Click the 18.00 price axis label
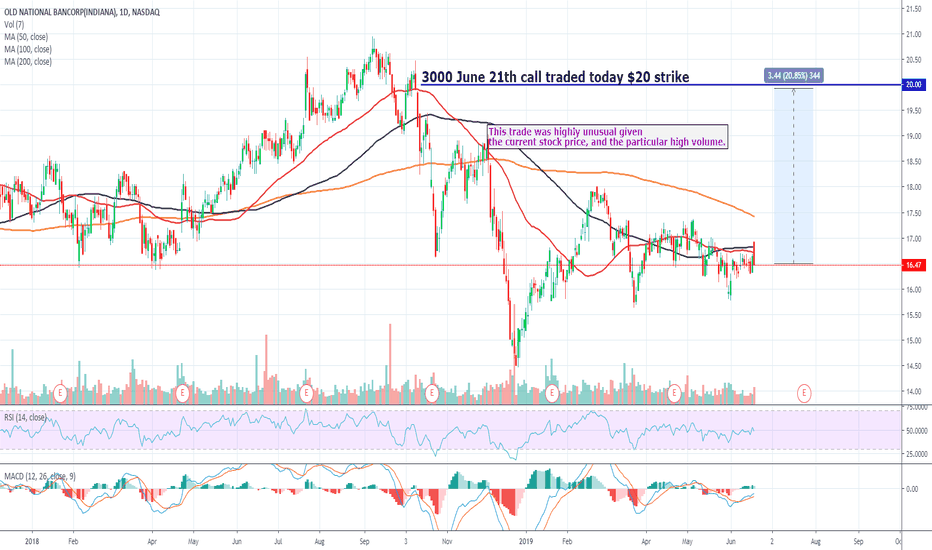This screenshot has width=932, height=550. 914,187
